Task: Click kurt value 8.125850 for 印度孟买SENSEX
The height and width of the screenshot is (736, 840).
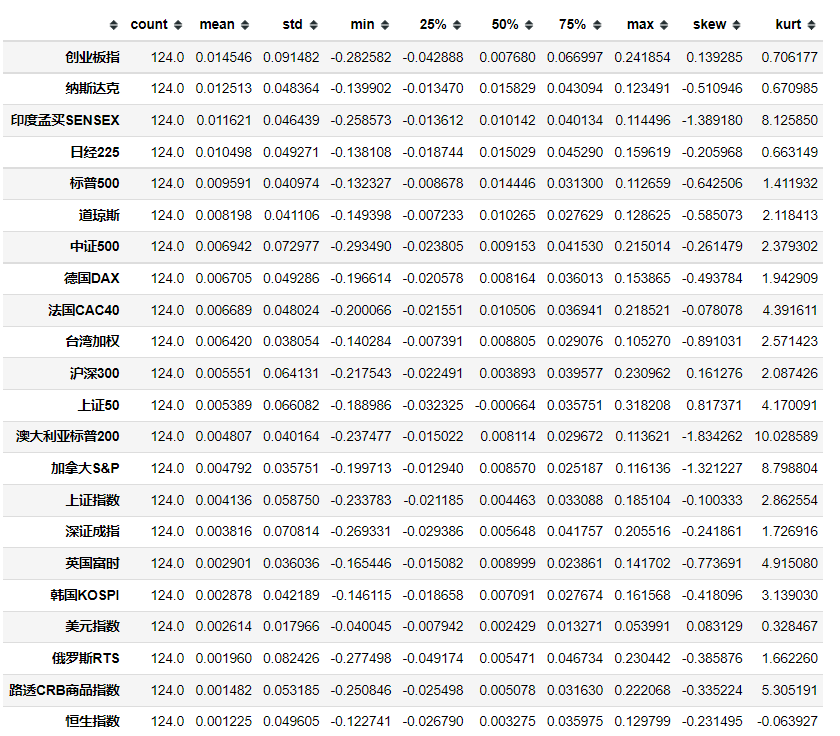Action: [790, 121]
